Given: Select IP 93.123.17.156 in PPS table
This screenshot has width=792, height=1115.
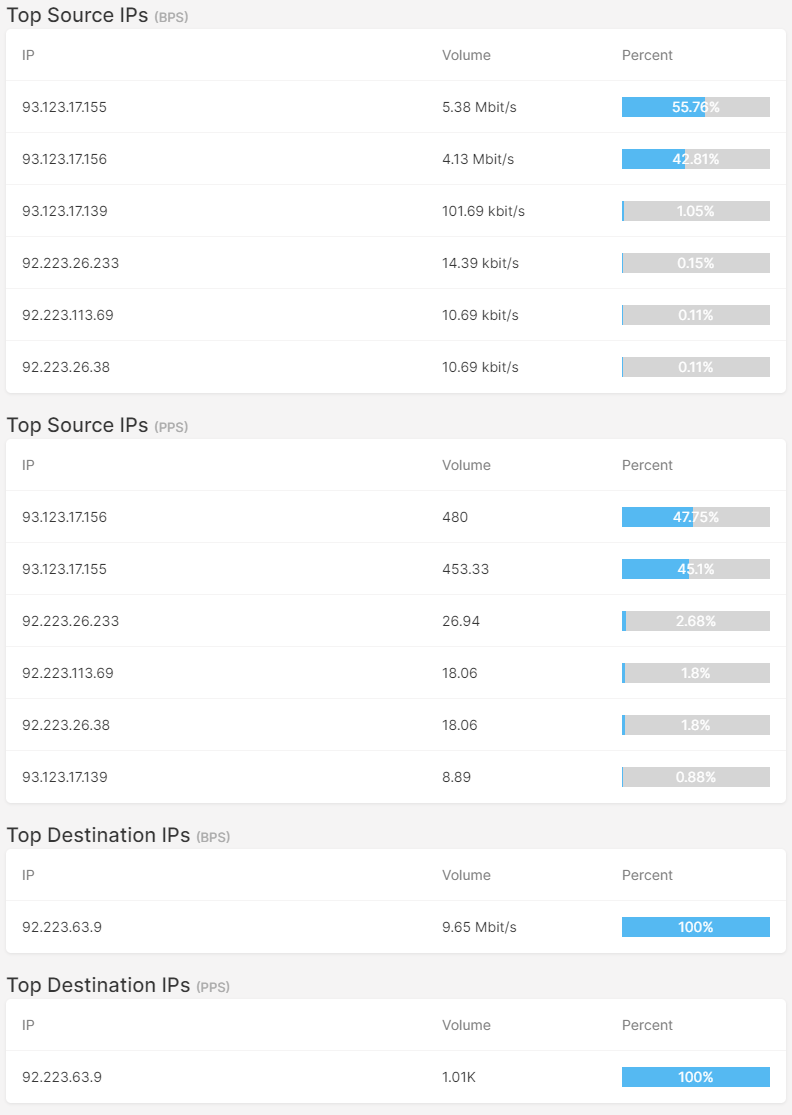Looking at the screenshot, I should [64, 517].
